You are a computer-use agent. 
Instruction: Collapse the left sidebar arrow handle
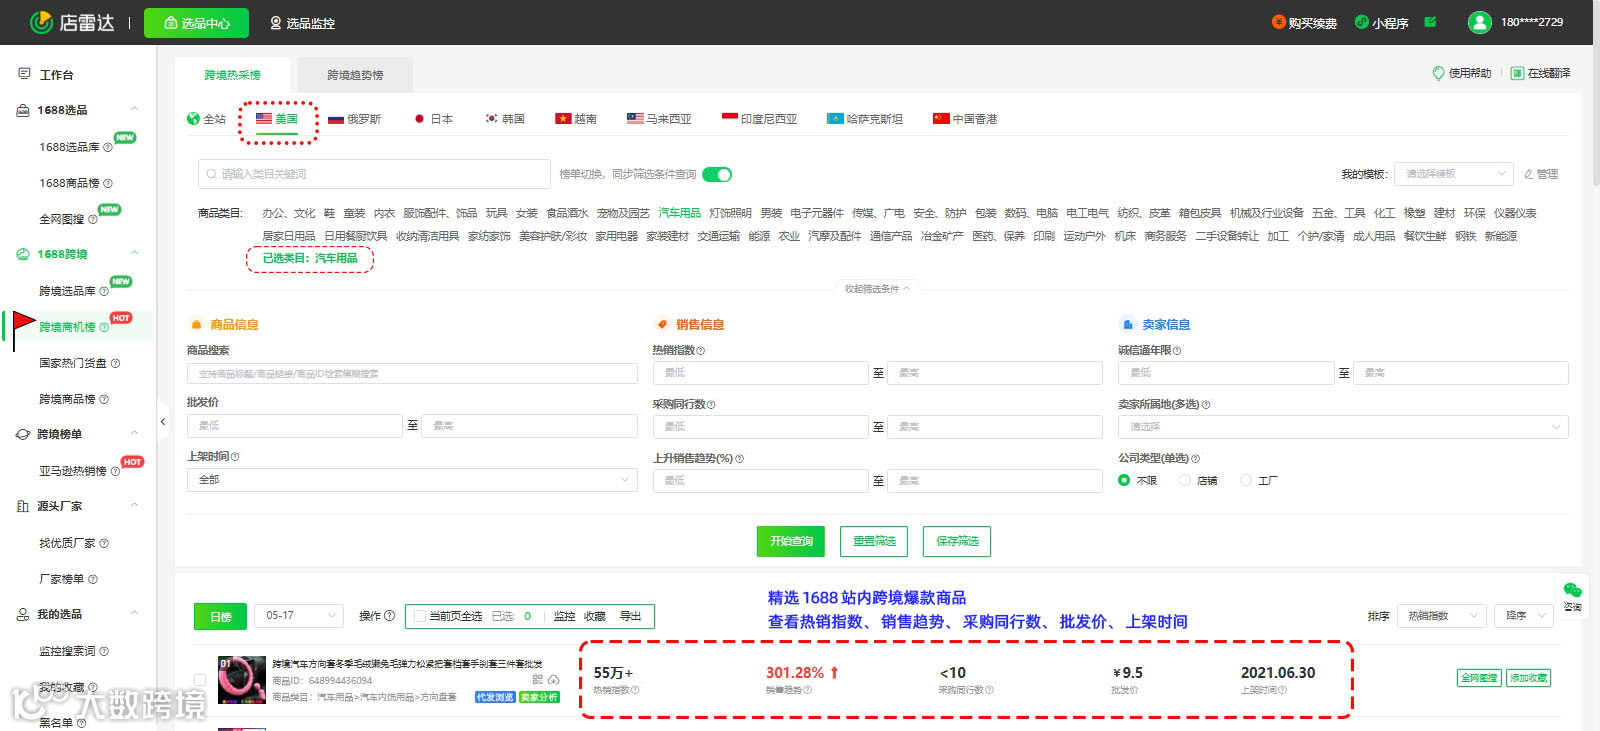coord(163,422)
